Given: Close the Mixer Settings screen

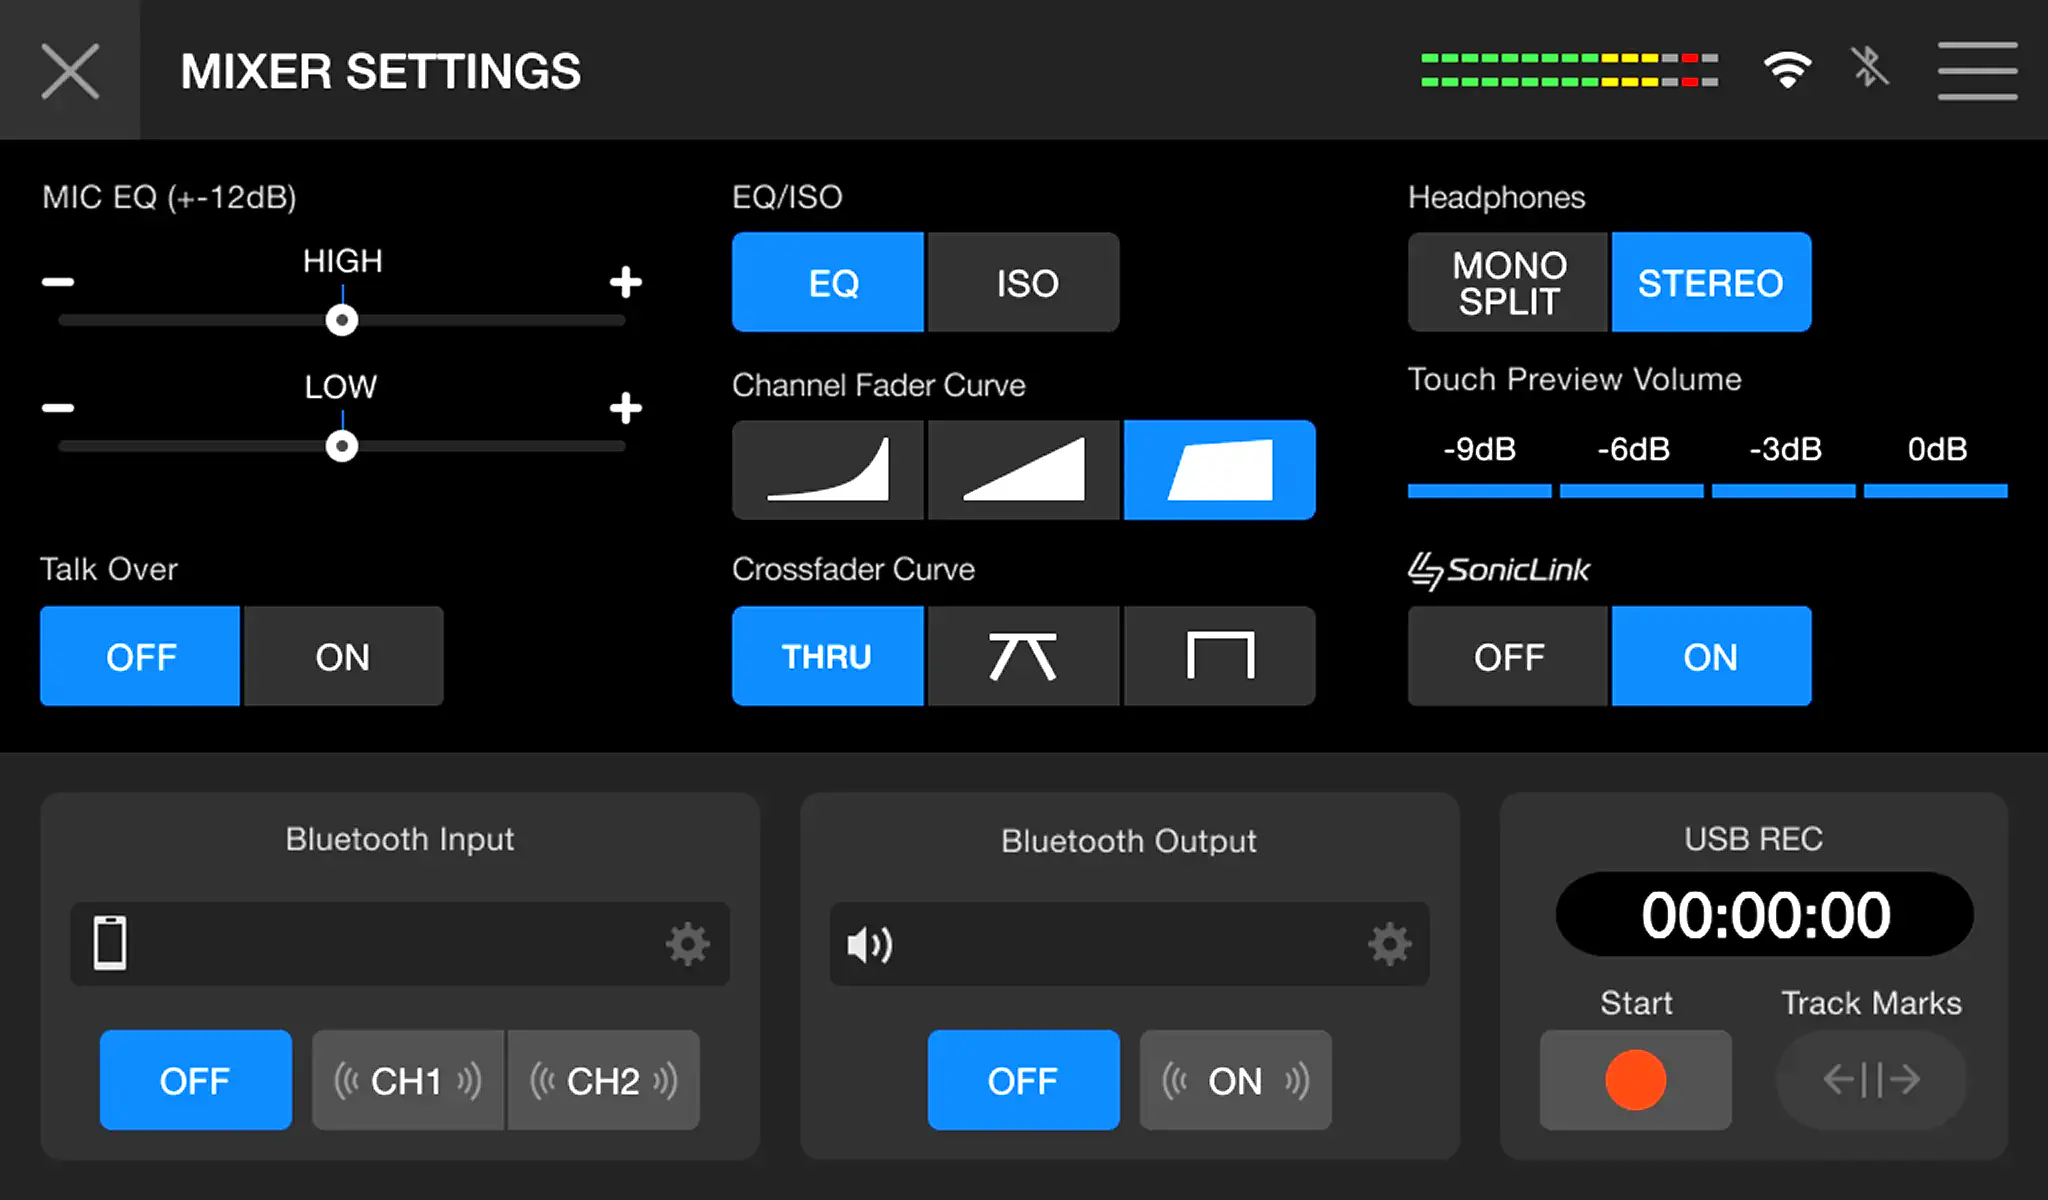Looking at the screenshot, I should (x=70, y=70).
